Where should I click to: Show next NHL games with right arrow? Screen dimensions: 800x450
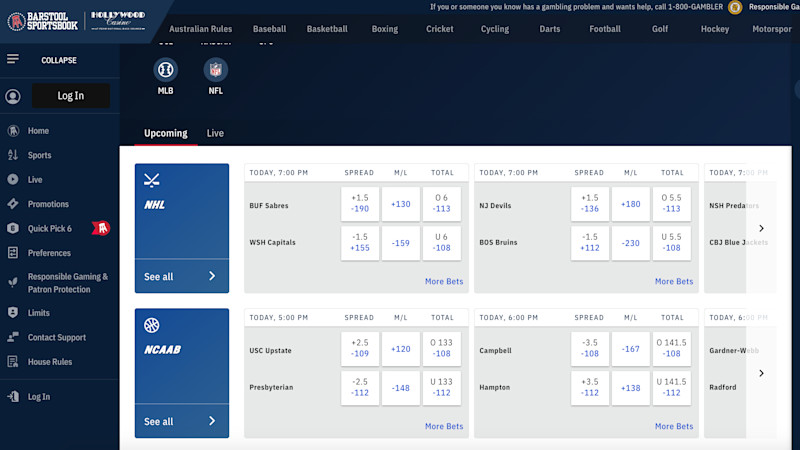click(761, 228)
